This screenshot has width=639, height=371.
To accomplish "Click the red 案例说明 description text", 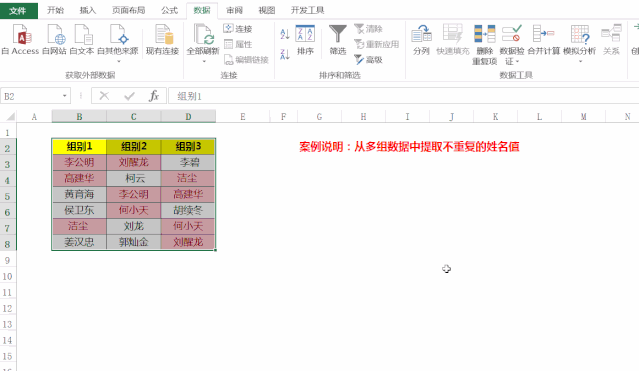I will [x=409, y=147].
